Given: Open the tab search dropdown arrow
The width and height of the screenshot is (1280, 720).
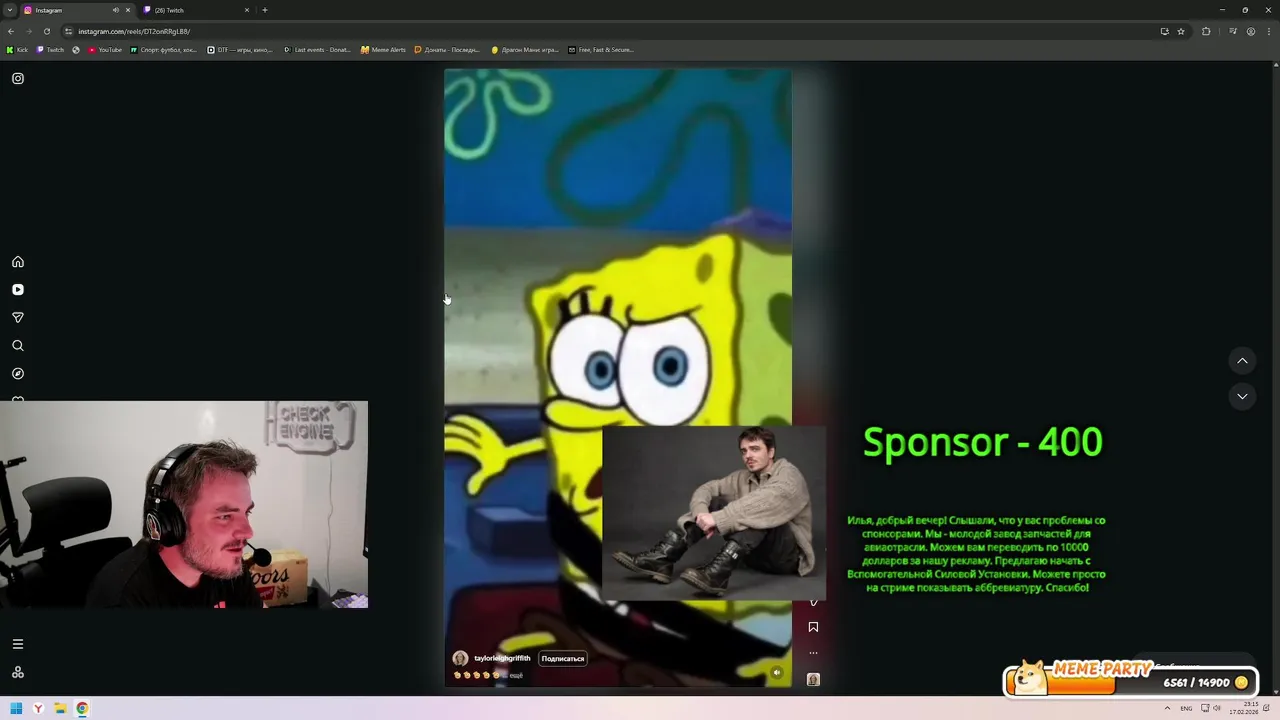Looking at the screenshot, I should [x=9, y=10].
